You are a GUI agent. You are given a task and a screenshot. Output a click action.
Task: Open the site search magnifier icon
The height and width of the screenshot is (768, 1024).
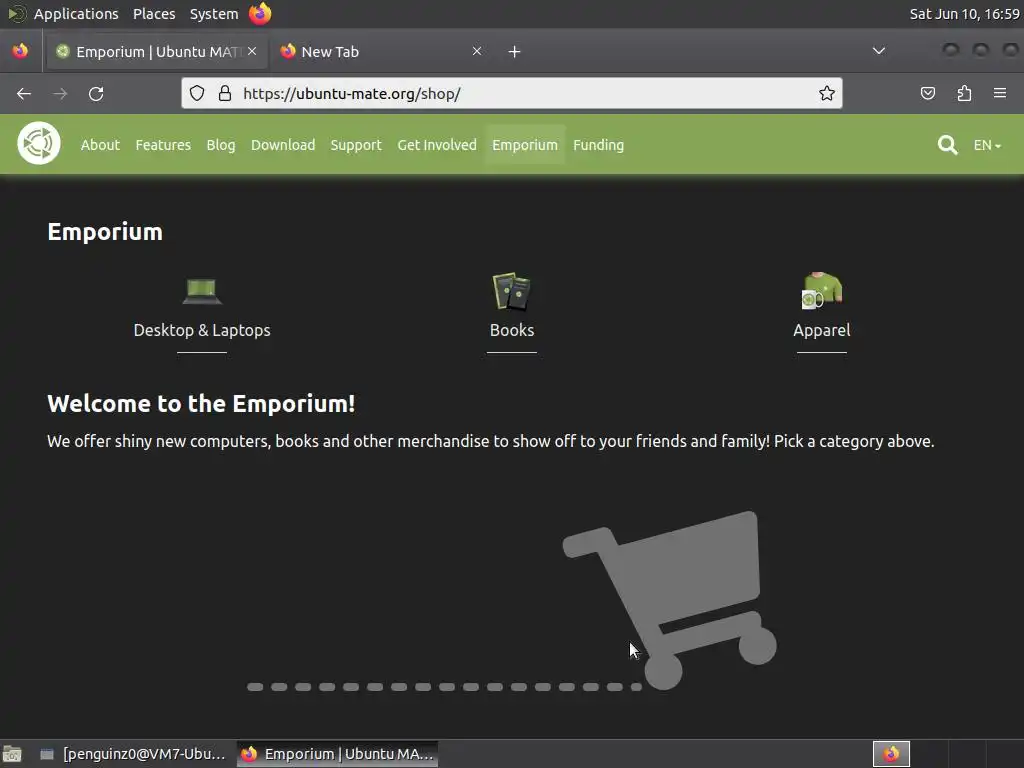[947, 145]
